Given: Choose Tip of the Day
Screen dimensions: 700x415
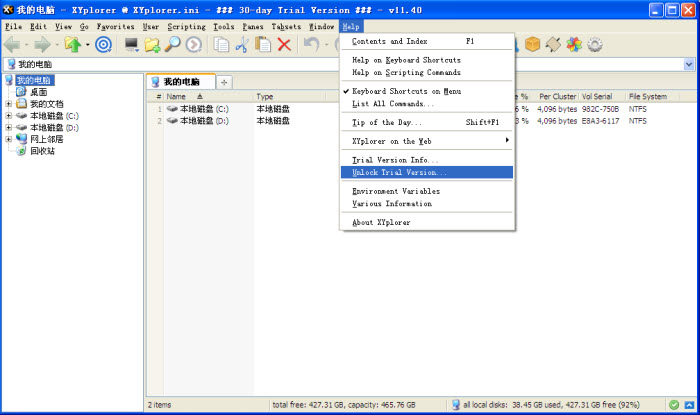Looking at the screenshot, I should point(427,122).
